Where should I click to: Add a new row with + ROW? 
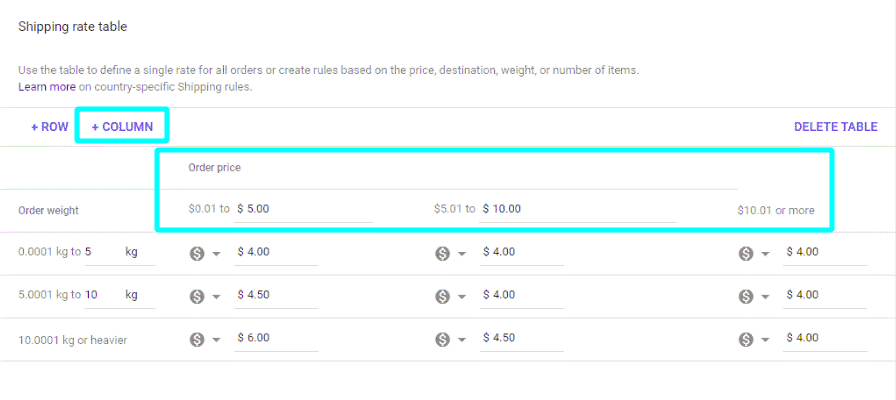coord(50,127)
